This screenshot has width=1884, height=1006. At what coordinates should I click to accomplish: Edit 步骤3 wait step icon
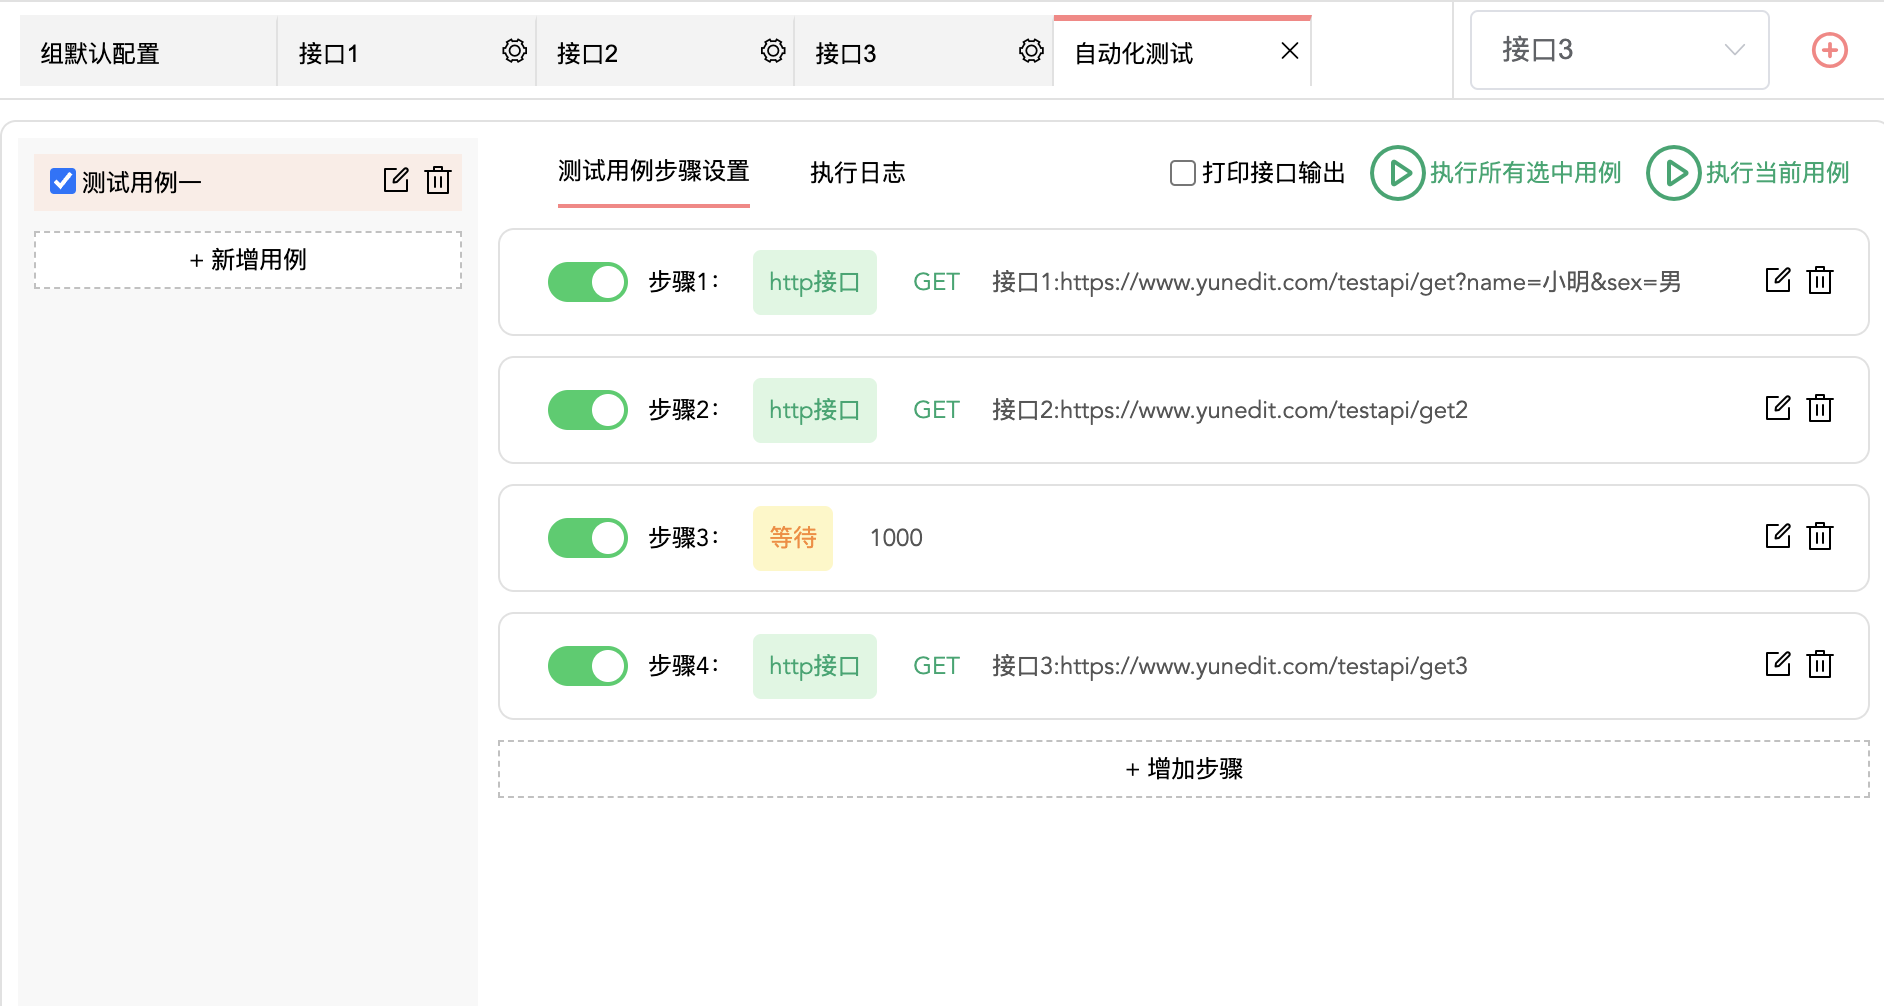coord(1778,536)
